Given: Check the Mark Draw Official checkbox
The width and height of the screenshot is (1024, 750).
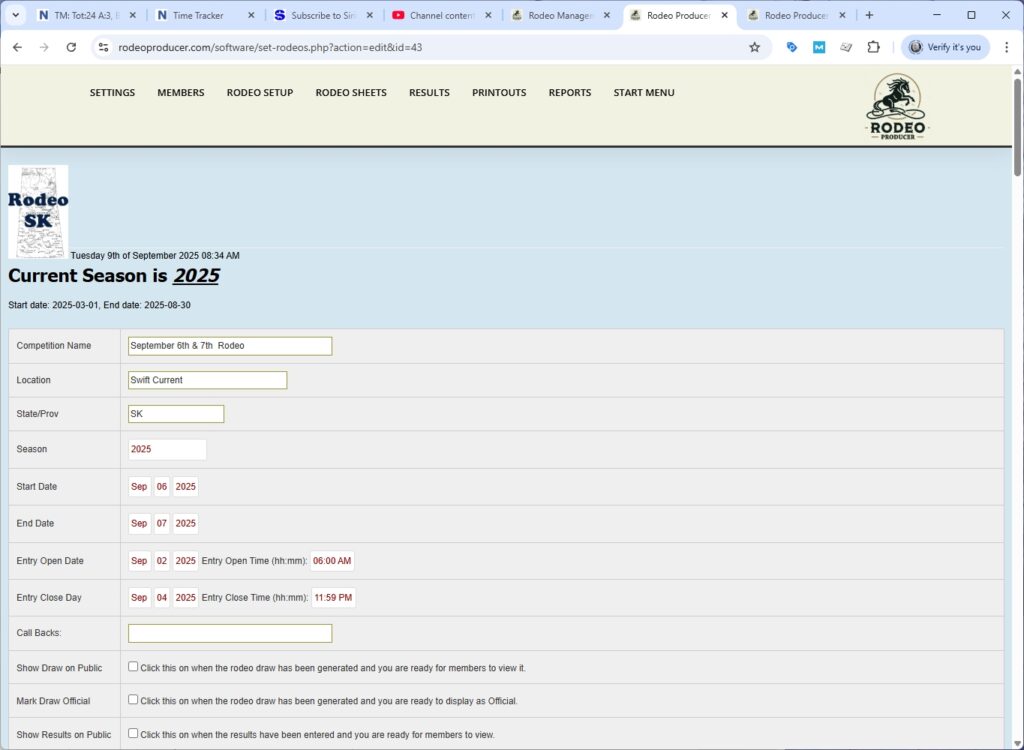Looking at the screenshot, I should coord(133,700).
